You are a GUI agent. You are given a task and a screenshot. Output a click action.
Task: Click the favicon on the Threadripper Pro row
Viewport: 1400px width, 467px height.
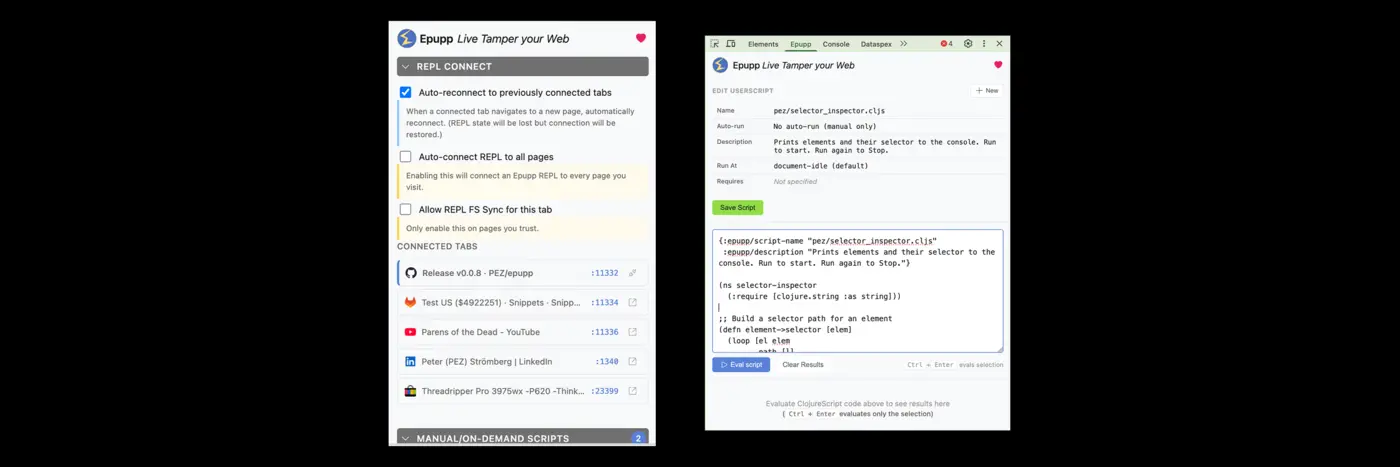(x=410, y=391)
